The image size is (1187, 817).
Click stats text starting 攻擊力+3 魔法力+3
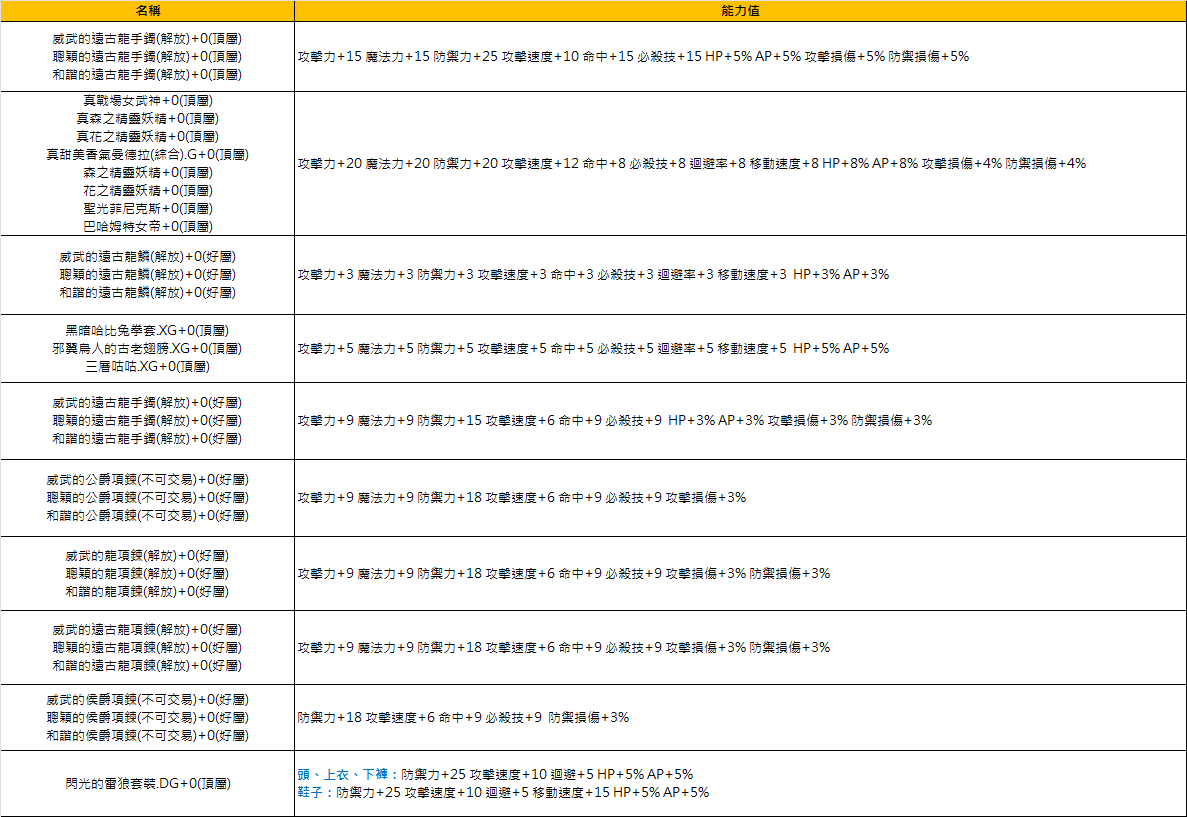click(x=594, y=275)
